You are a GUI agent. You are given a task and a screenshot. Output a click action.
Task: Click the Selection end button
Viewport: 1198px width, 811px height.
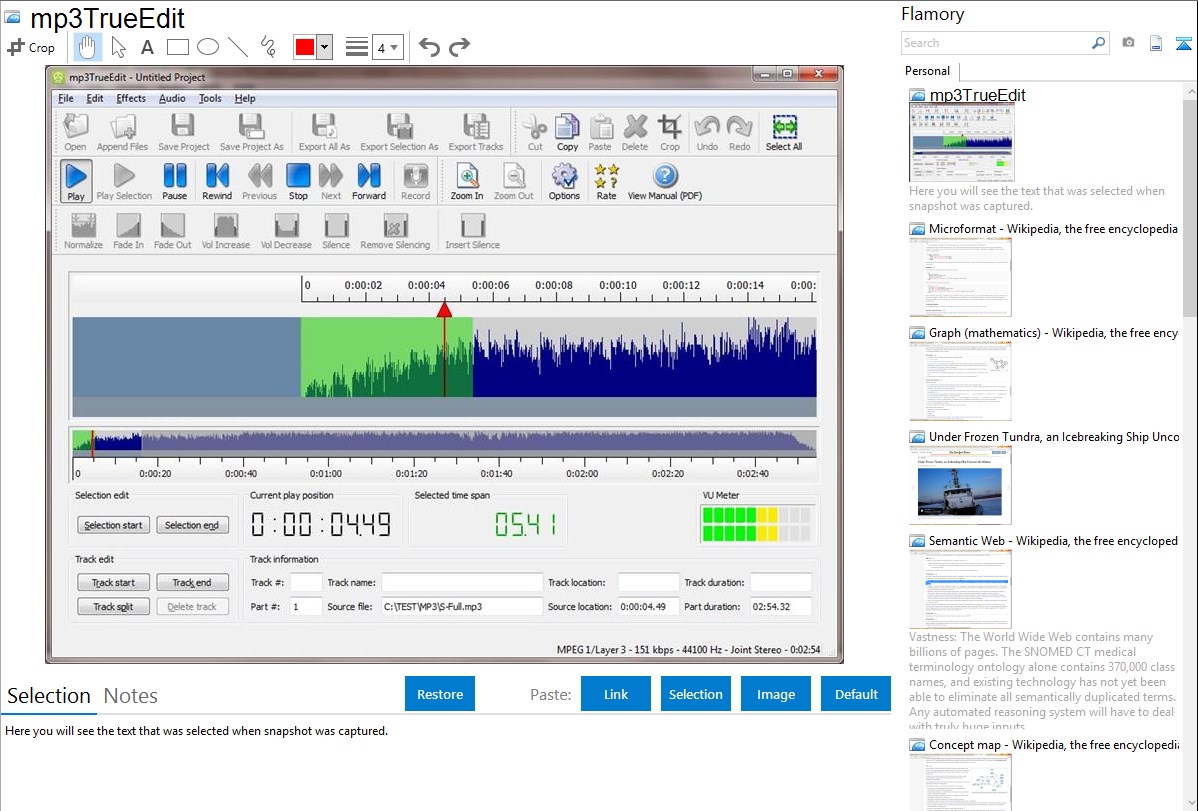tap(192, 525)
